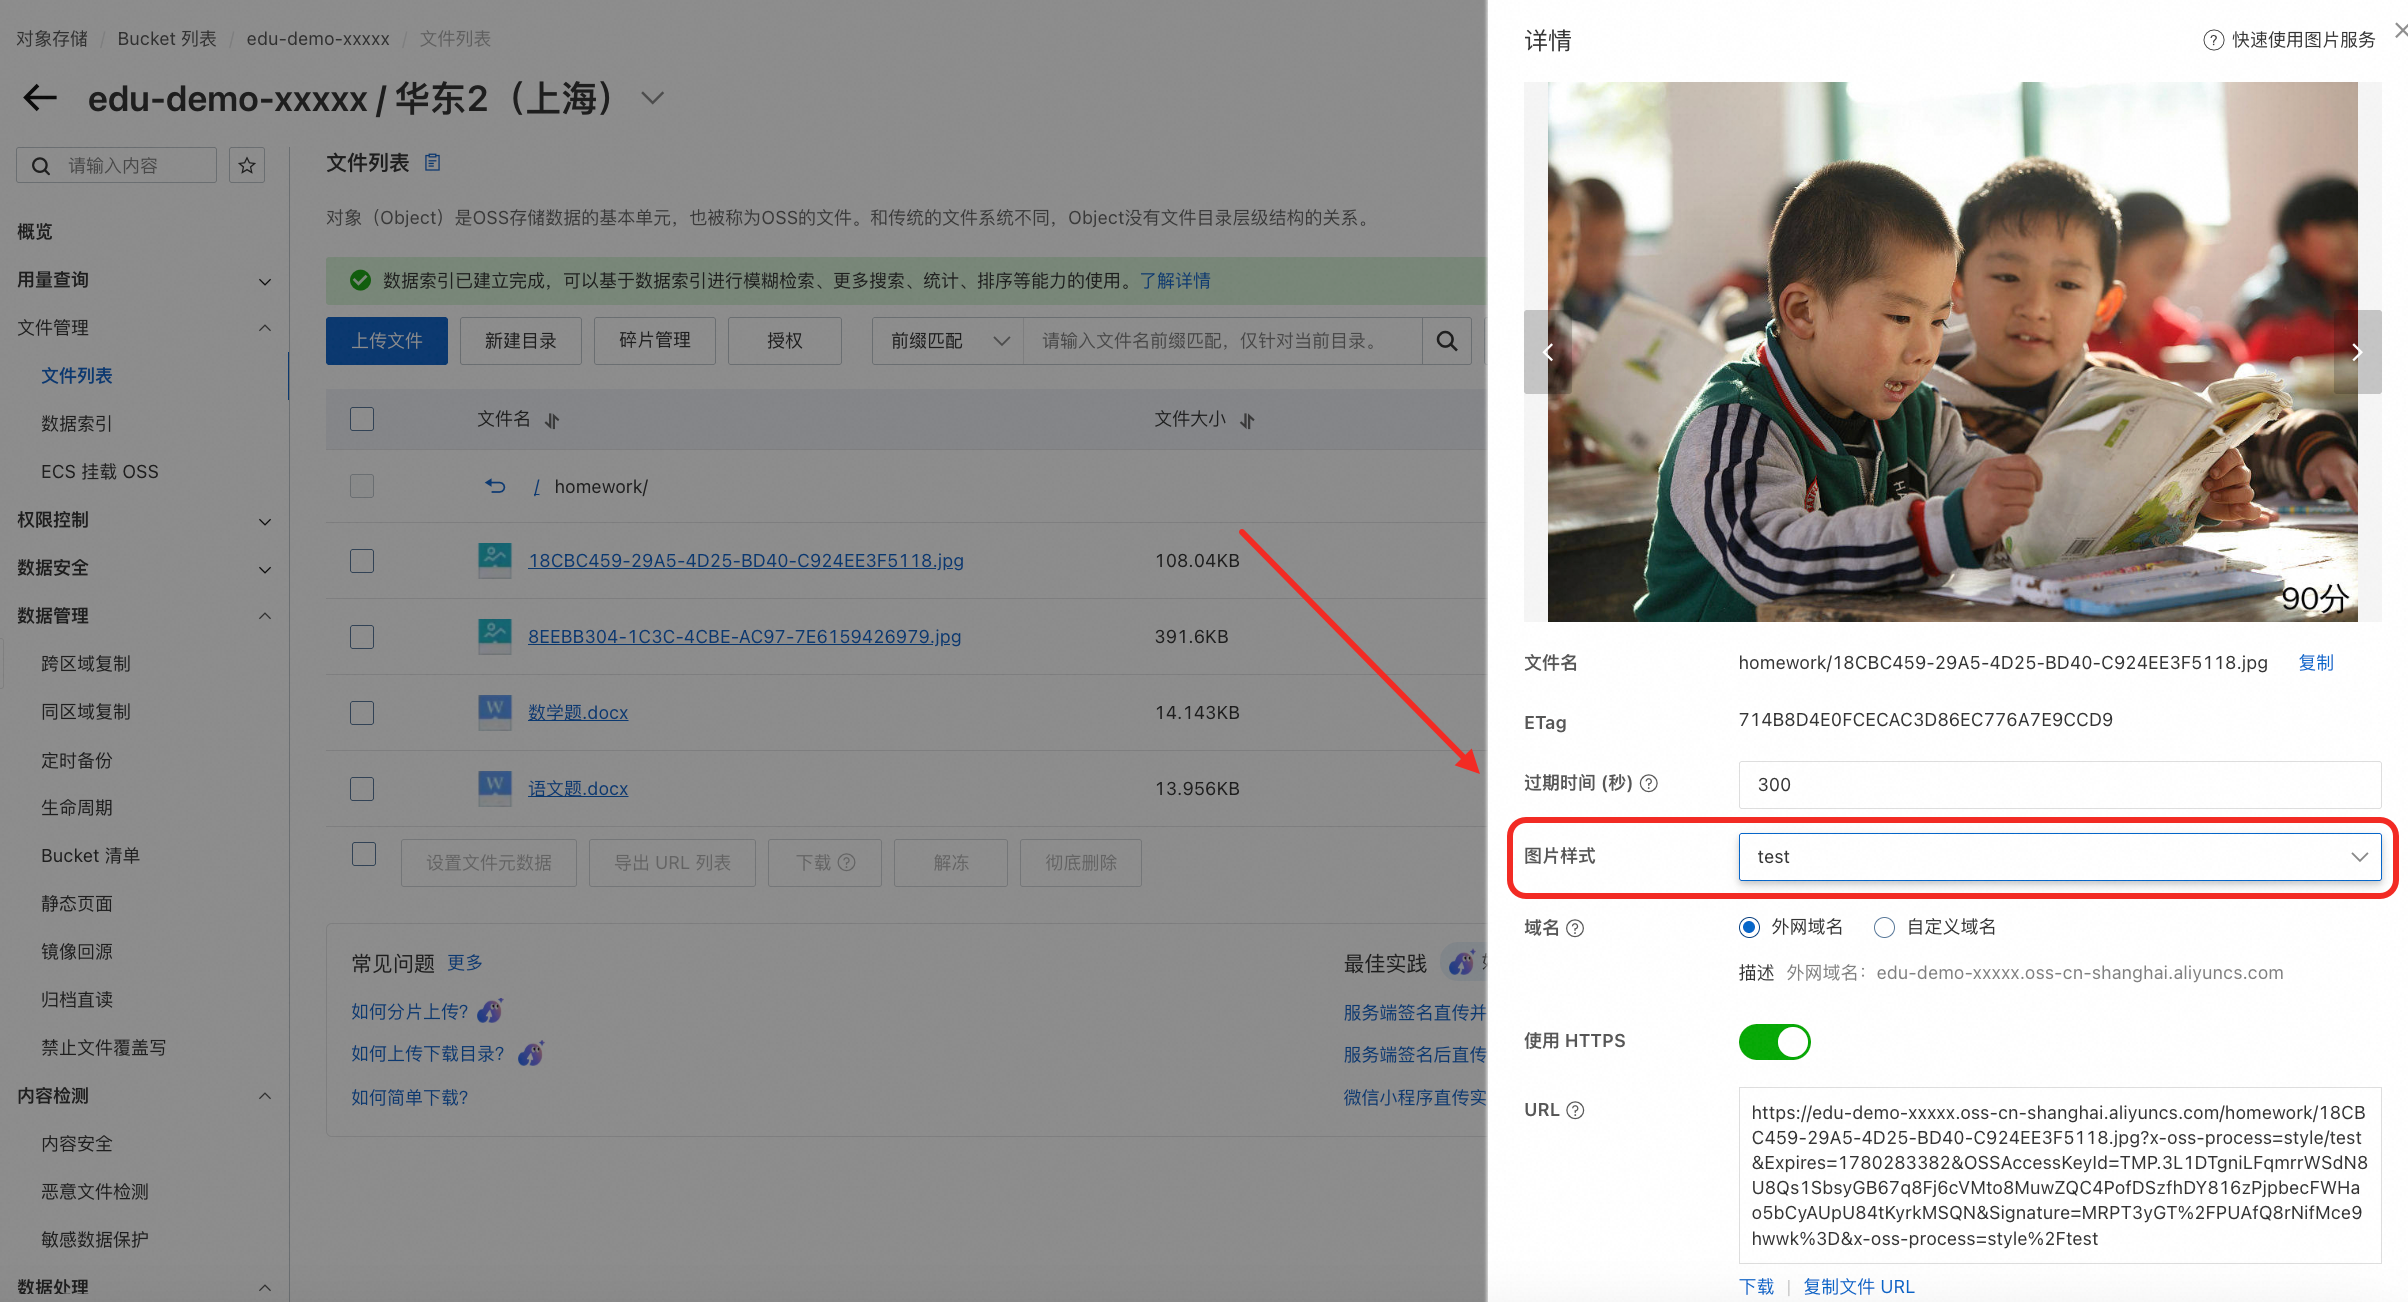Click assistant icon next to 如何分片上传?
The height and width of the screenshot is (1302, 2408).
[x=490, y=1011]
